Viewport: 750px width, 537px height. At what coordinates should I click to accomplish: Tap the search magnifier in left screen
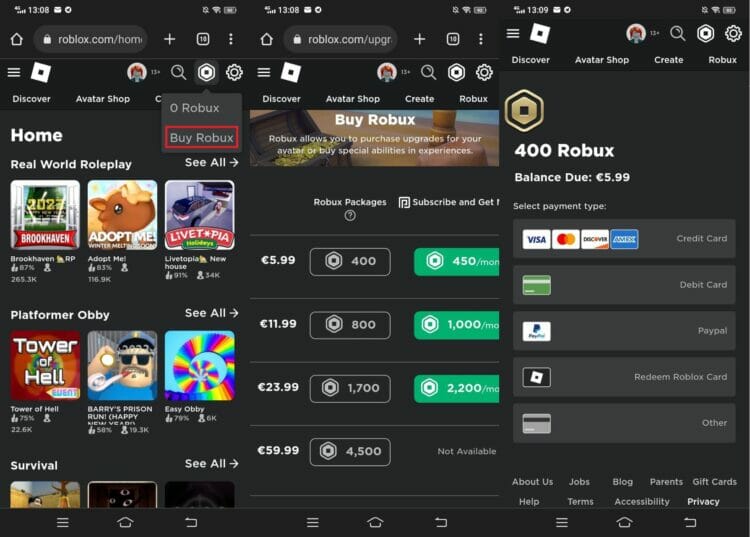[x=178, y=73]
